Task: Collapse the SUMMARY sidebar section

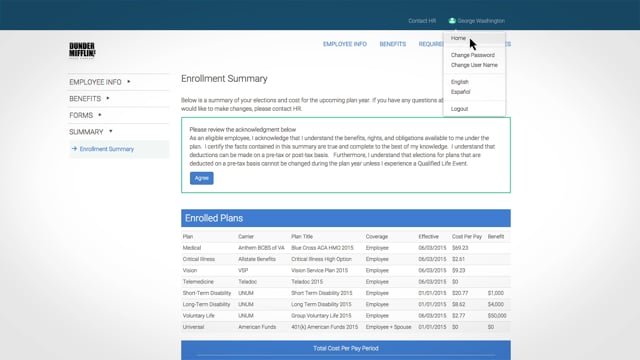Action: 91,132
